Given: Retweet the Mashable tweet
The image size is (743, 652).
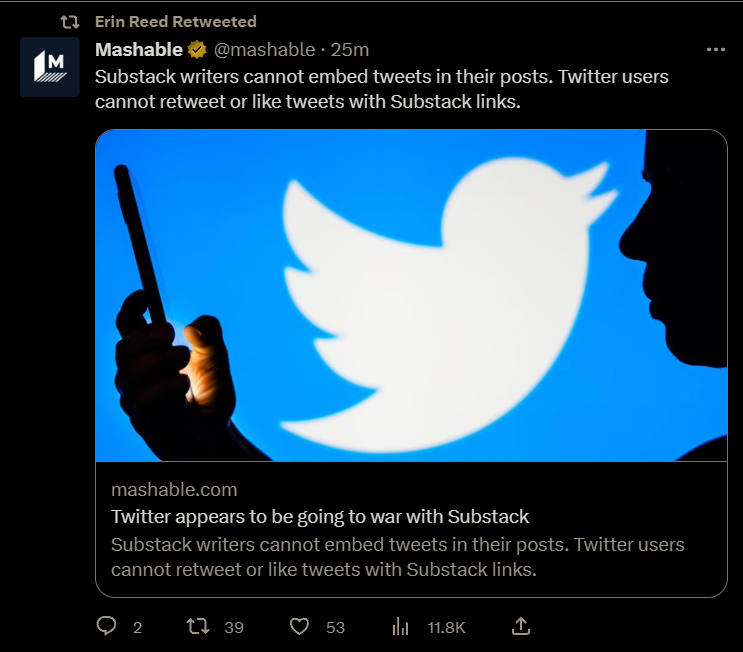Looking at the screenshot, I should tap(200, 627).
